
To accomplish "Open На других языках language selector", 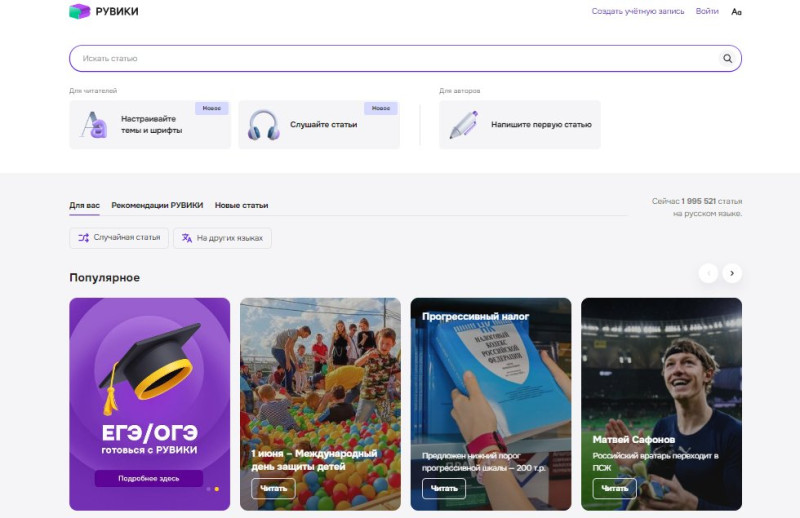I will (222, 238).
